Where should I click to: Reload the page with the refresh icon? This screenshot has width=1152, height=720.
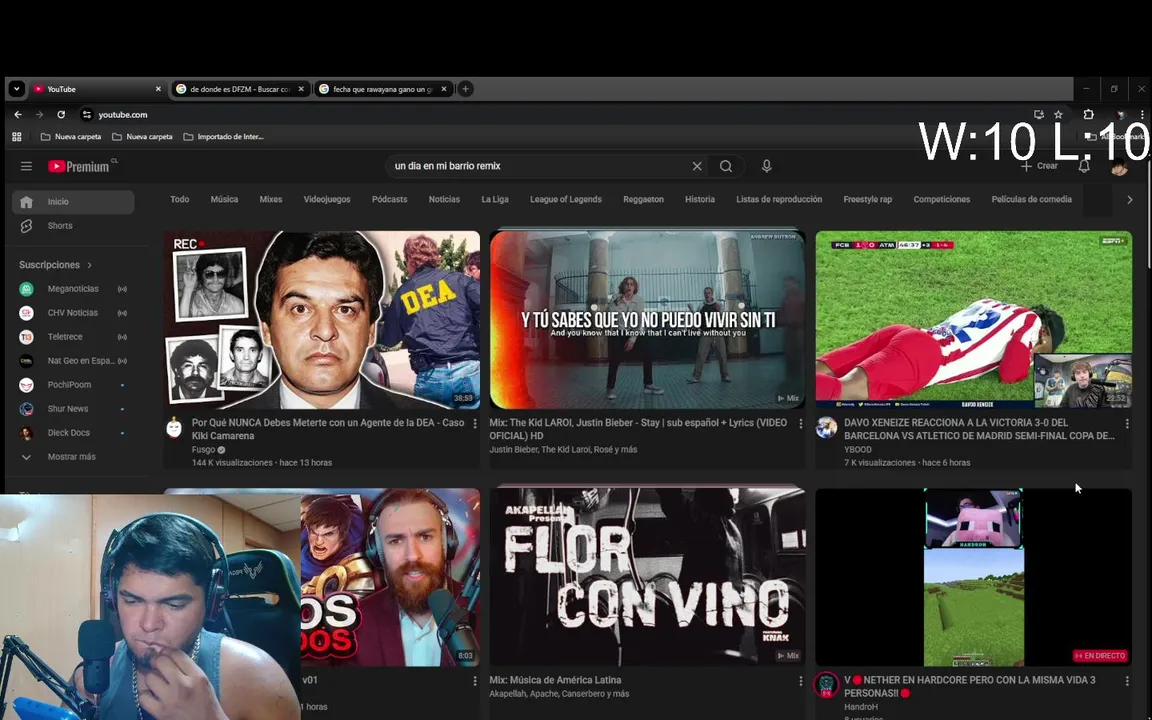coord(61,115)
